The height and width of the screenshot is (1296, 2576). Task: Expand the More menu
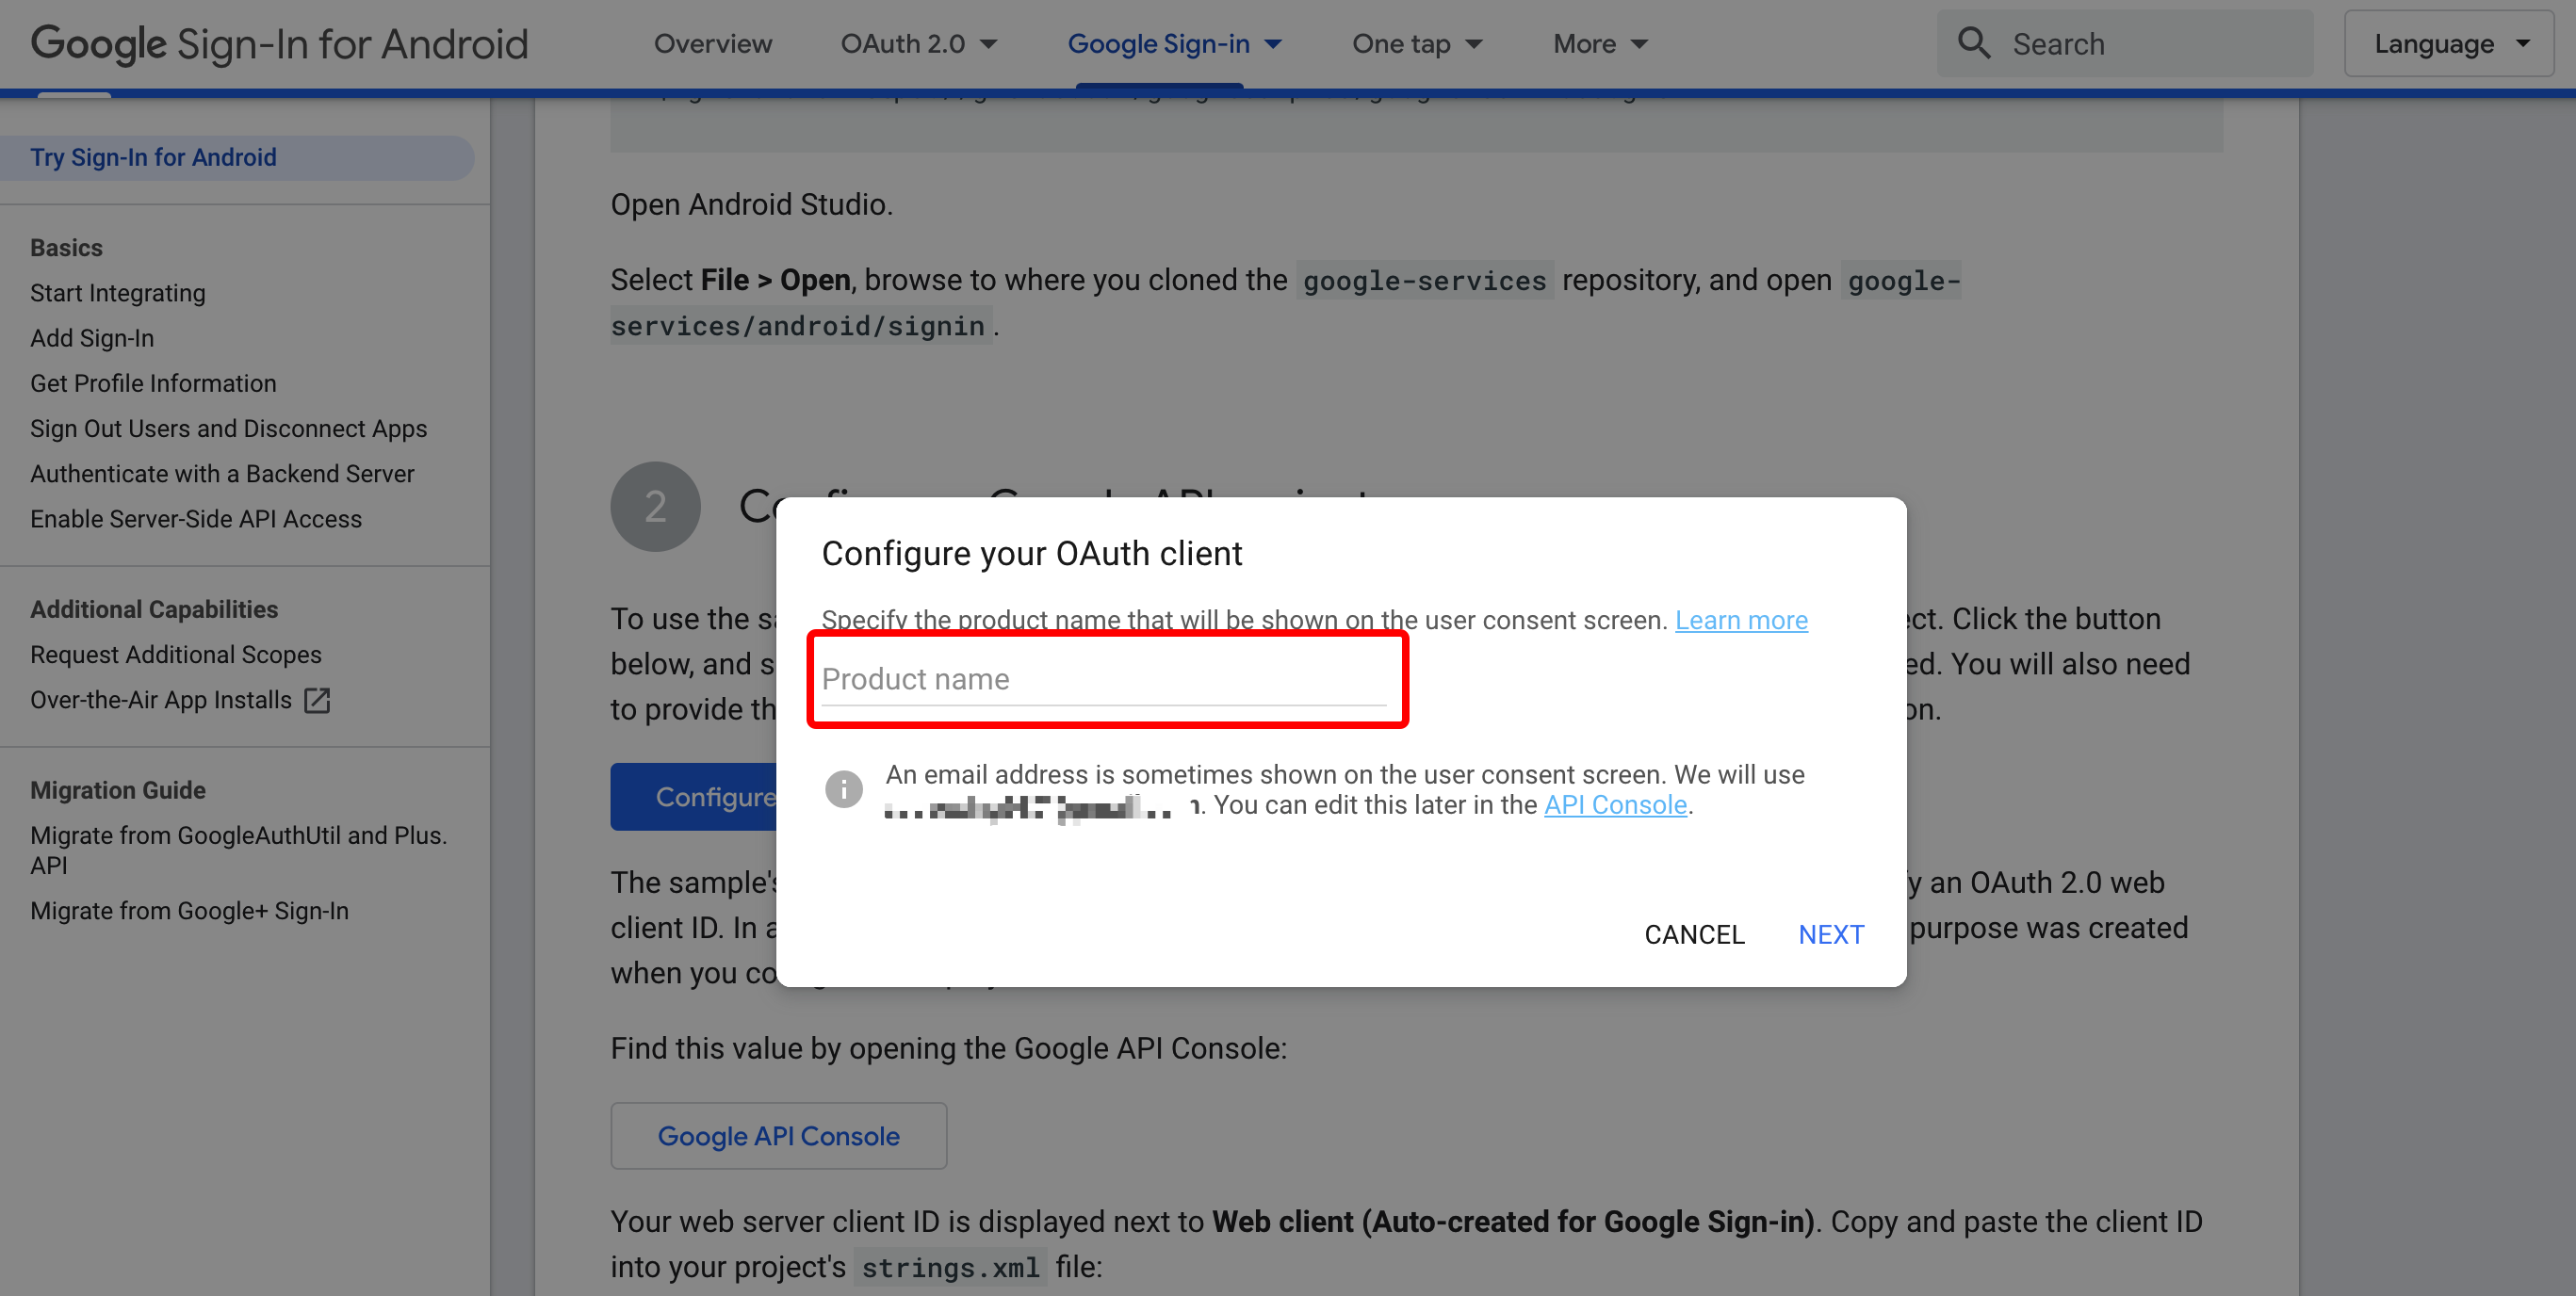(x=1599, y=44)
